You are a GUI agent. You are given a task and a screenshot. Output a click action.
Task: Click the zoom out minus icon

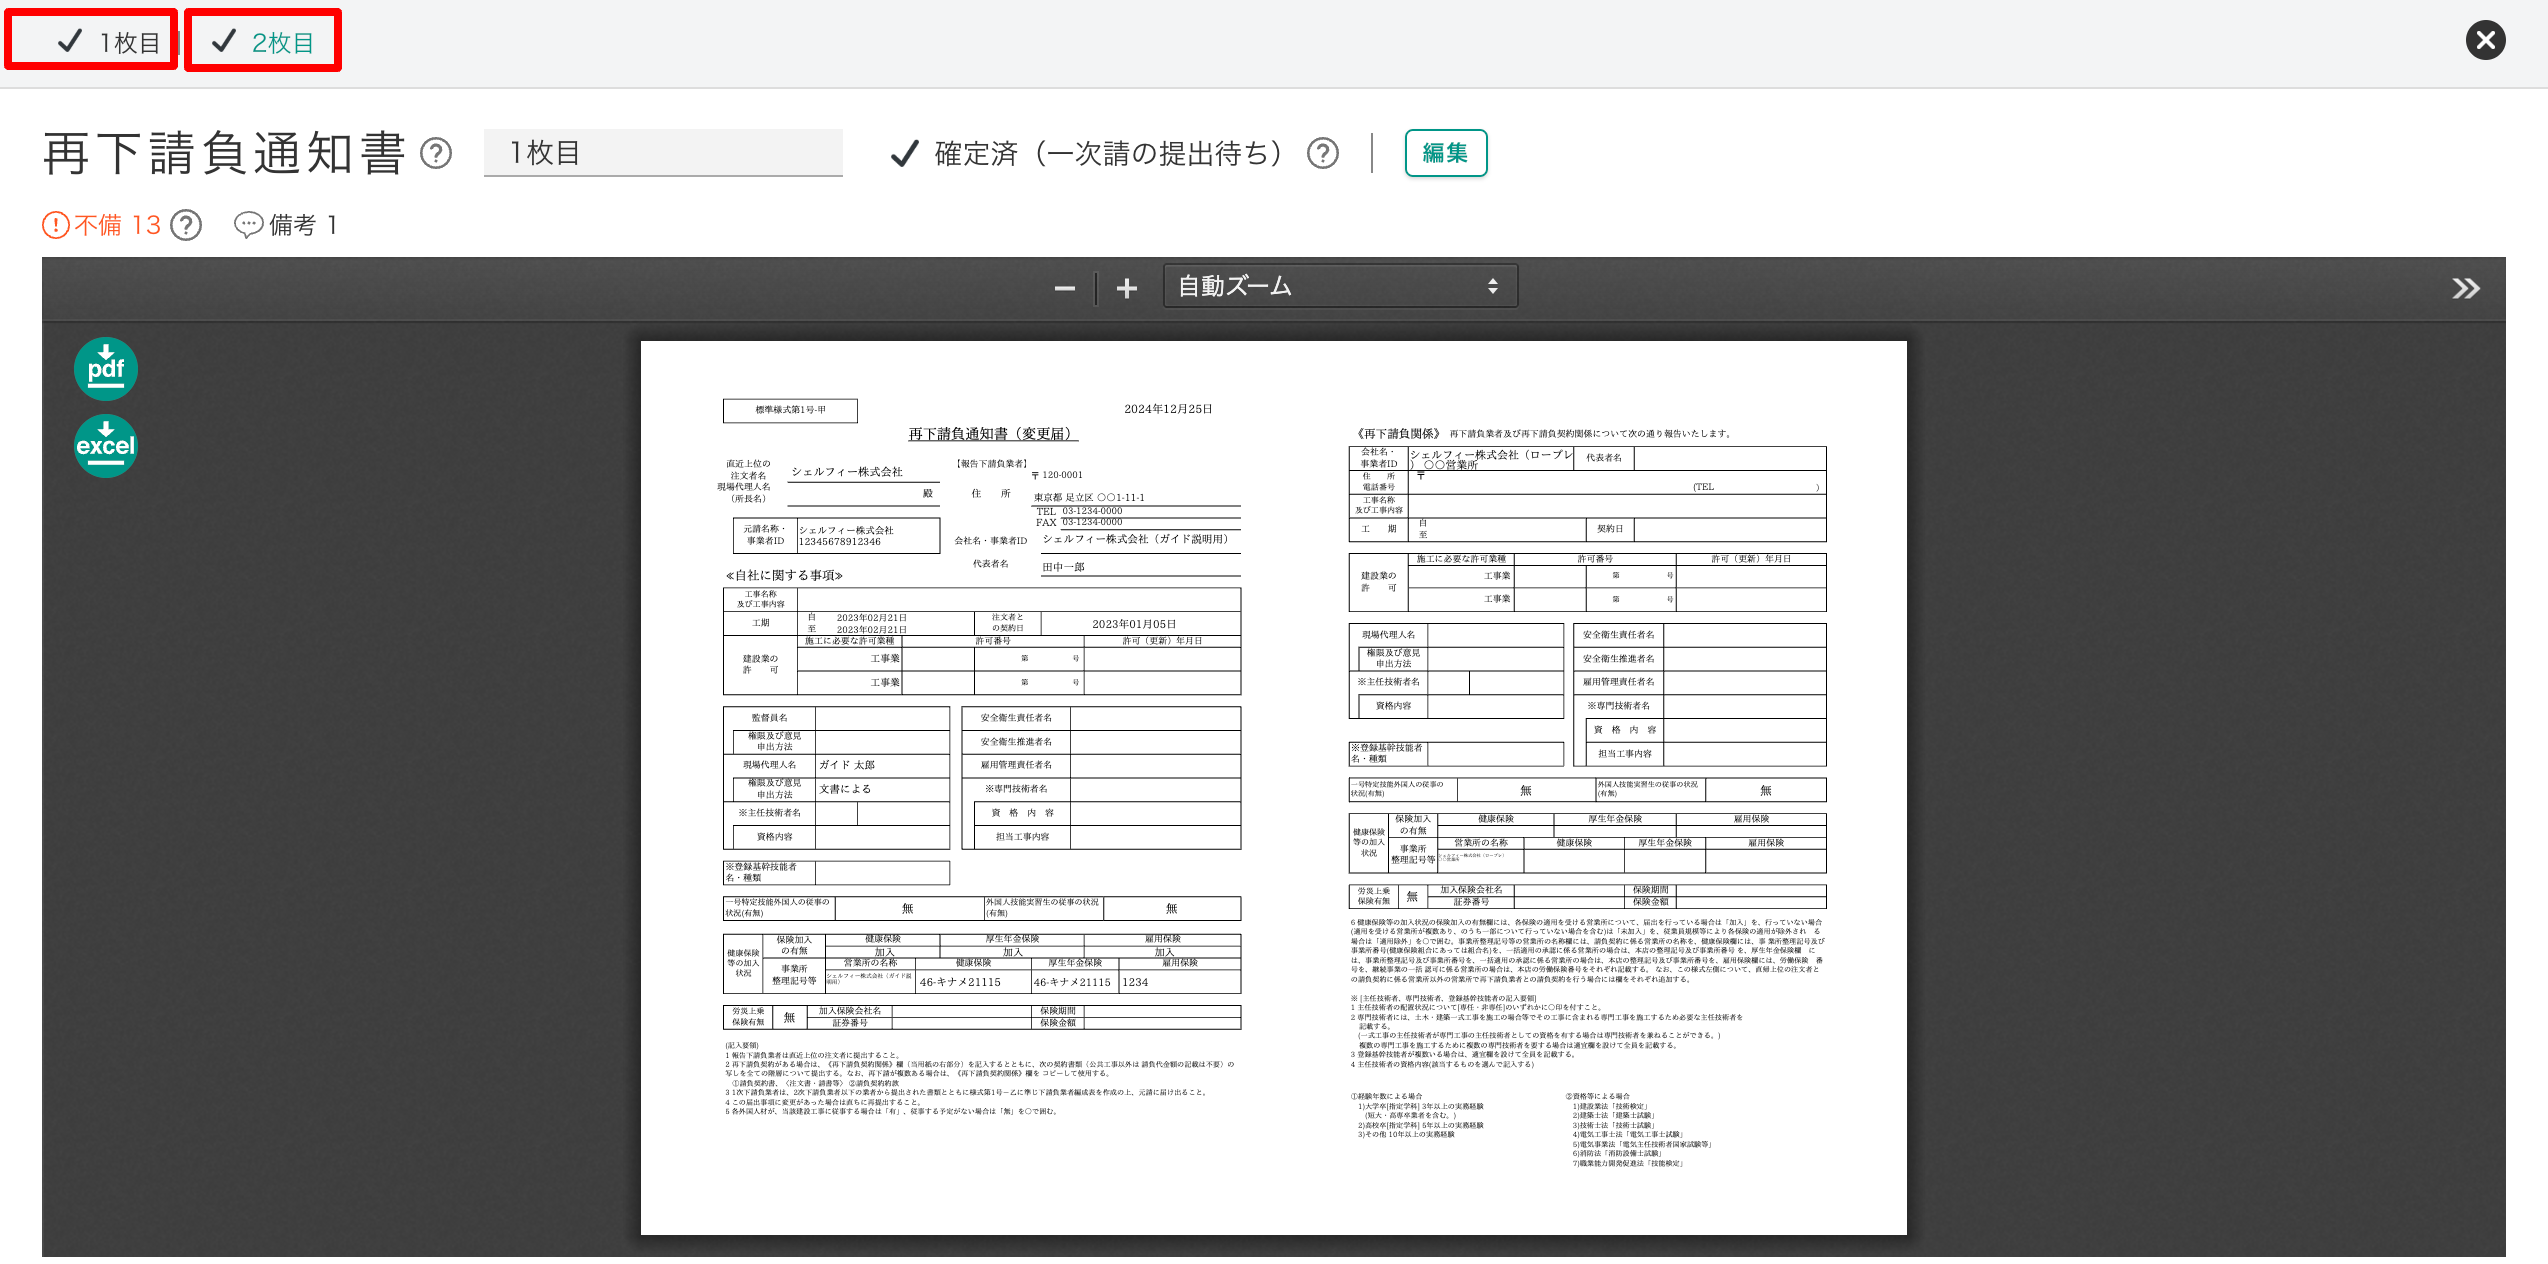1064,289
